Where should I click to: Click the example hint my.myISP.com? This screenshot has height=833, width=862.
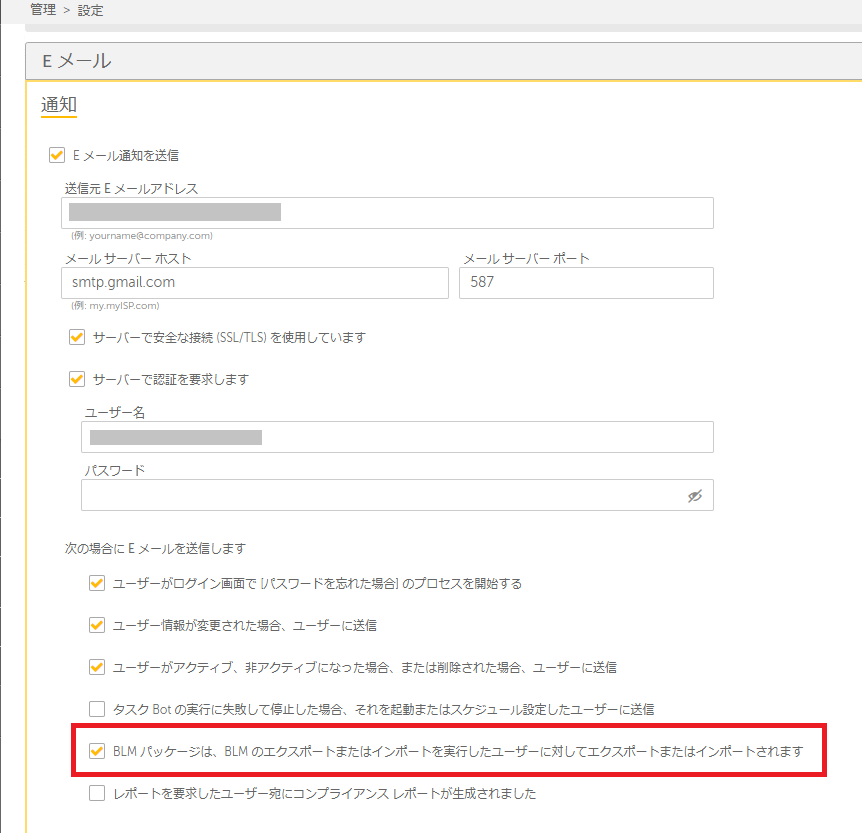point(115,305)
